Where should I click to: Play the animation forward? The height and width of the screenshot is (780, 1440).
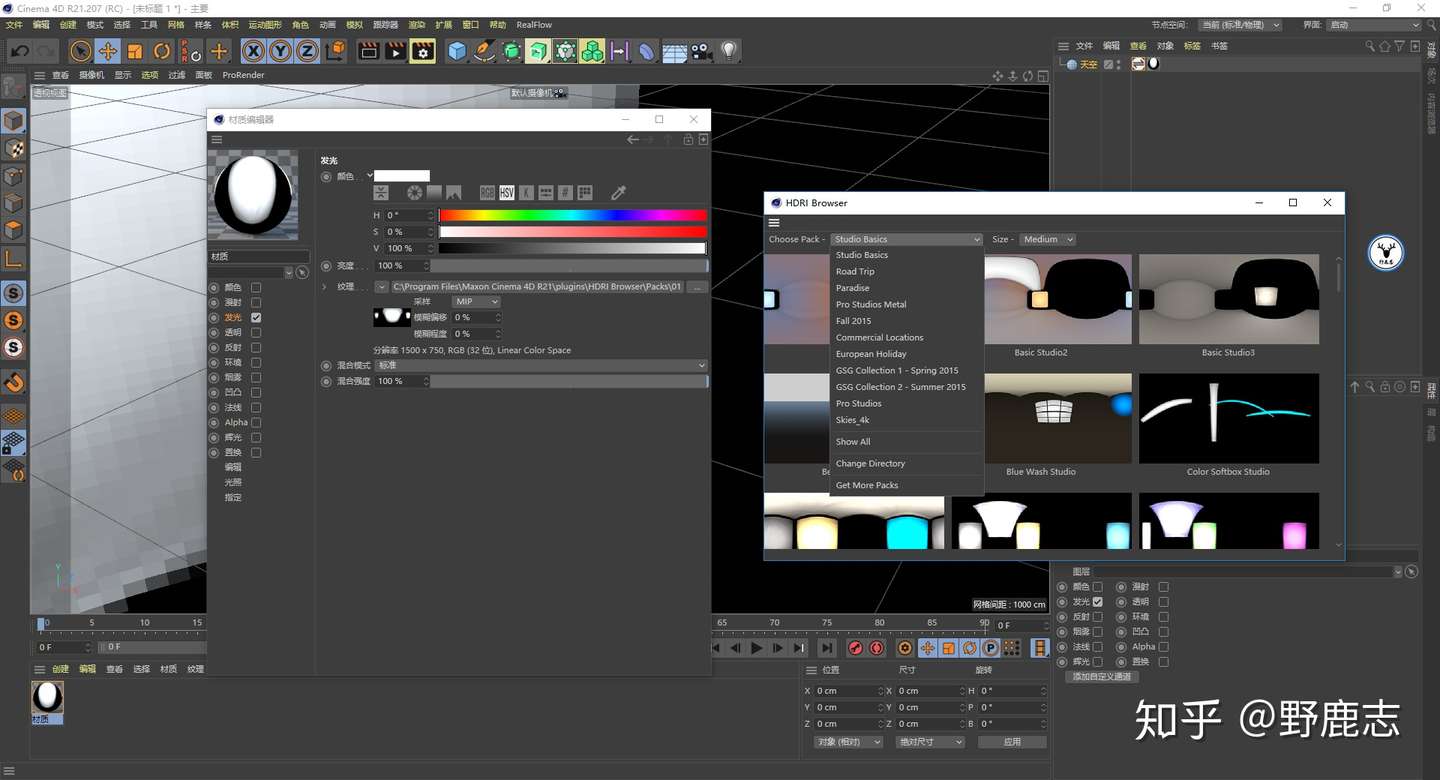coord(757,648)
